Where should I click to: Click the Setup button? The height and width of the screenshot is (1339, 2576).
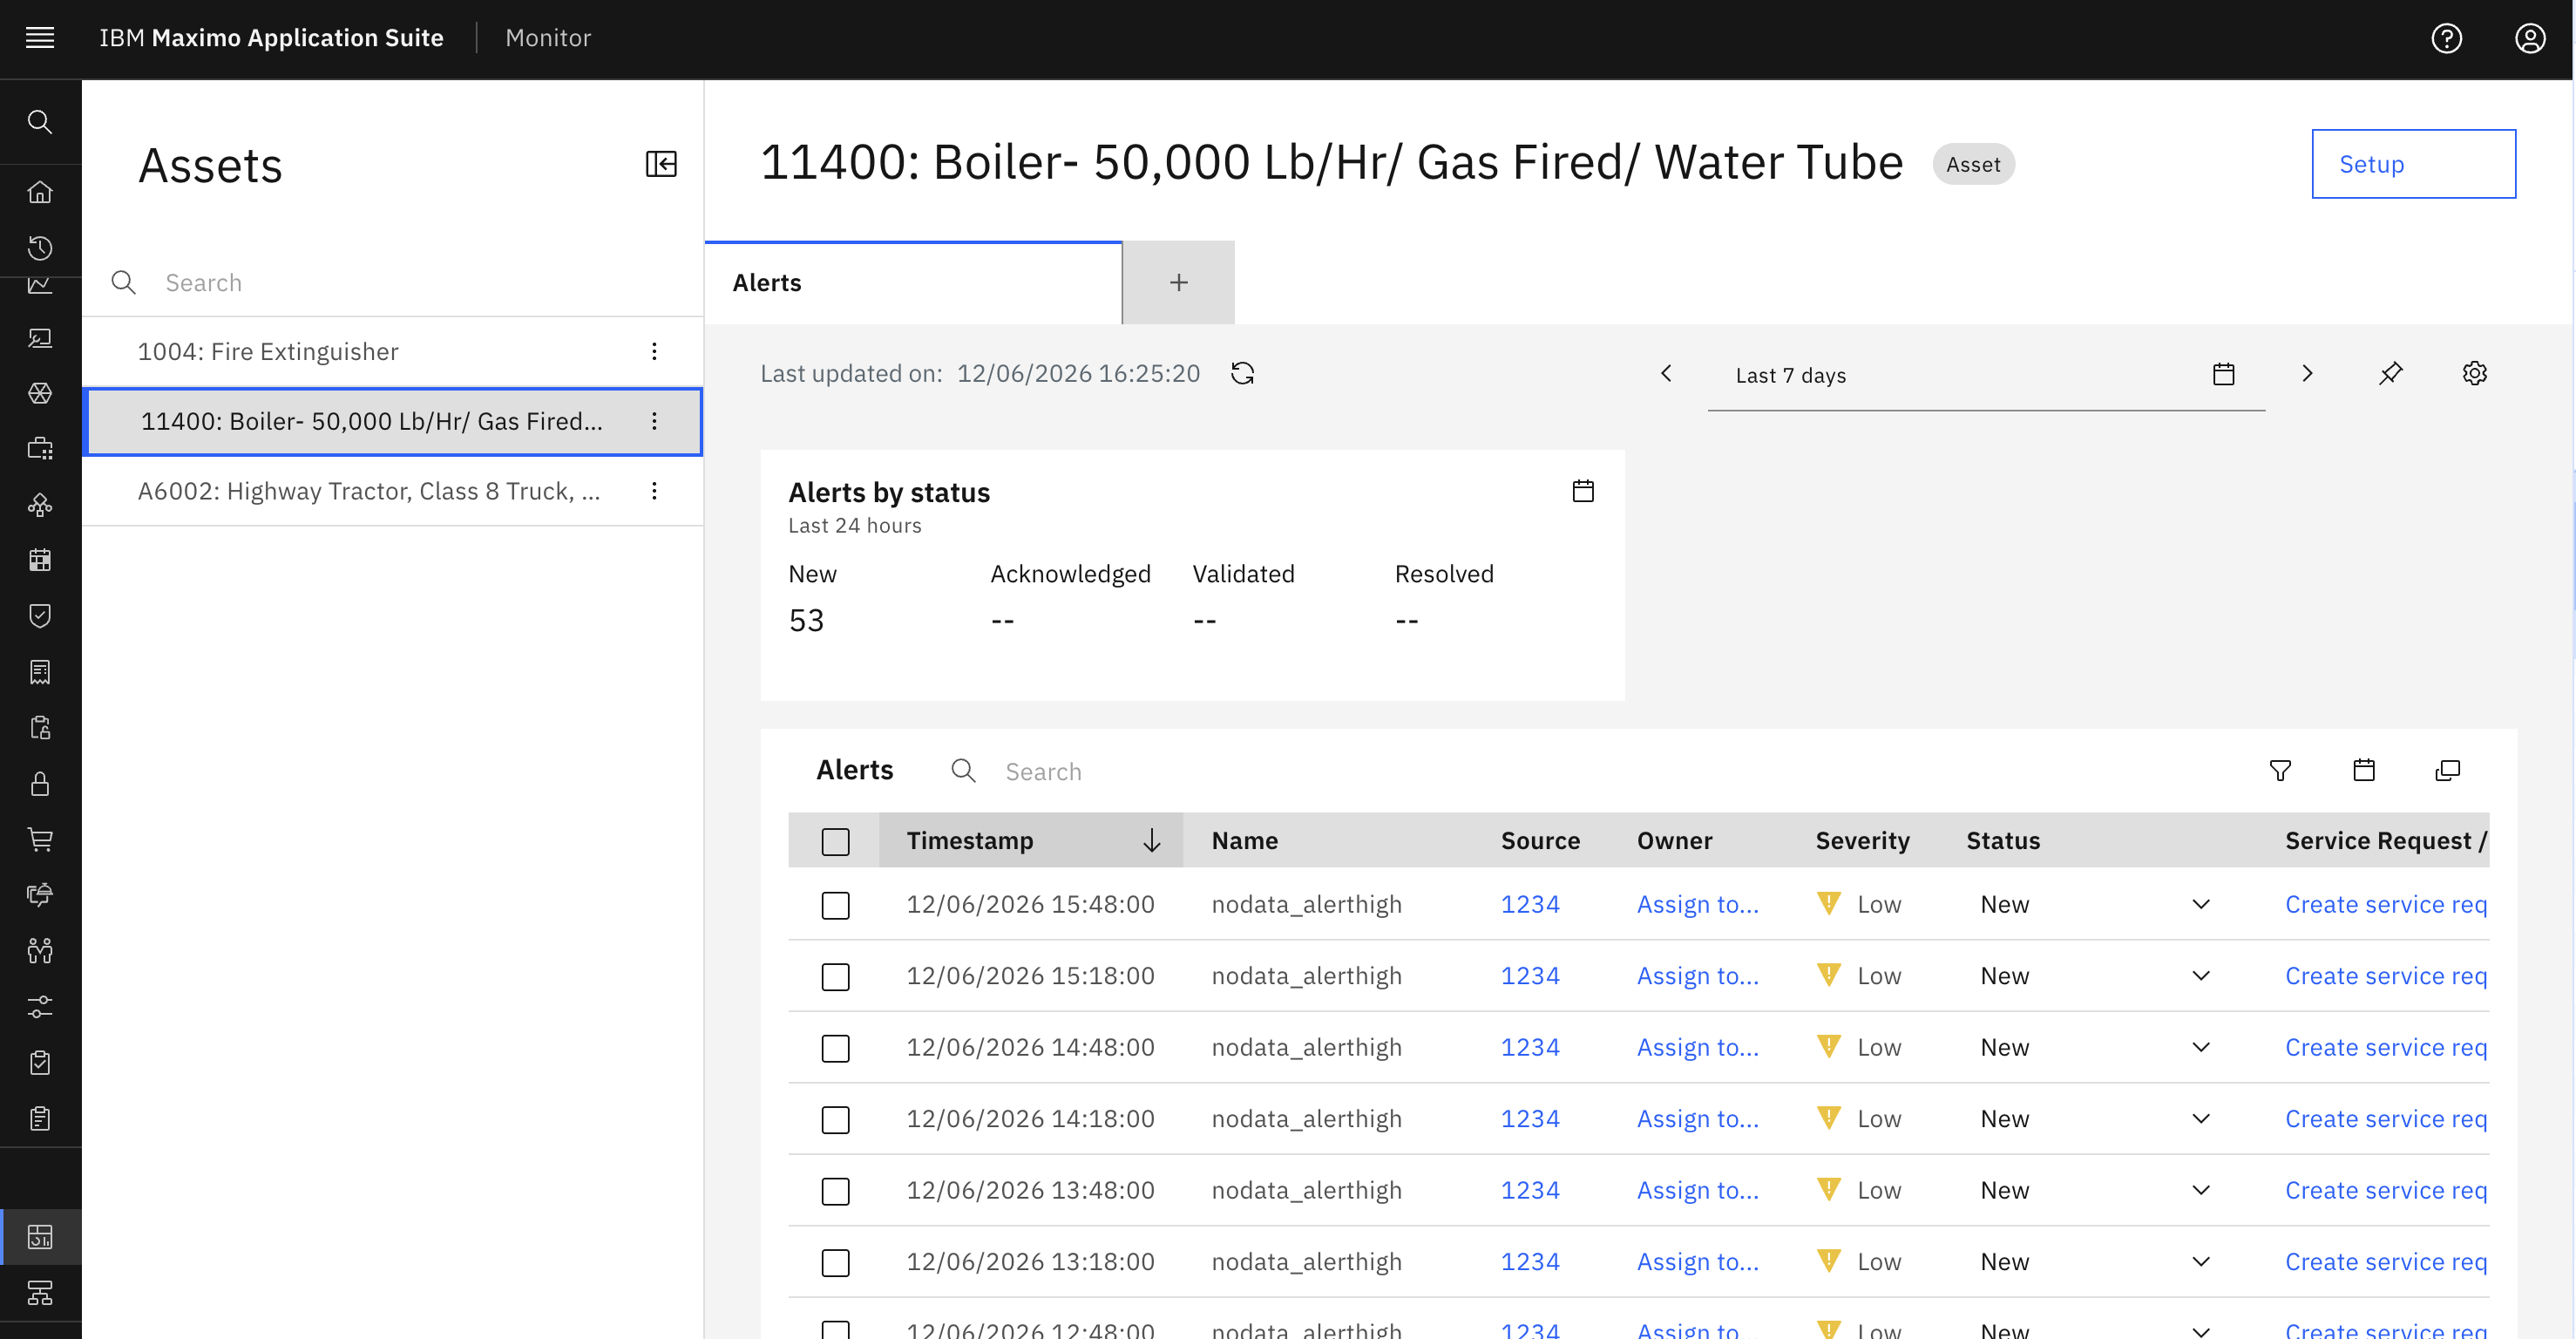(2413, 164)
